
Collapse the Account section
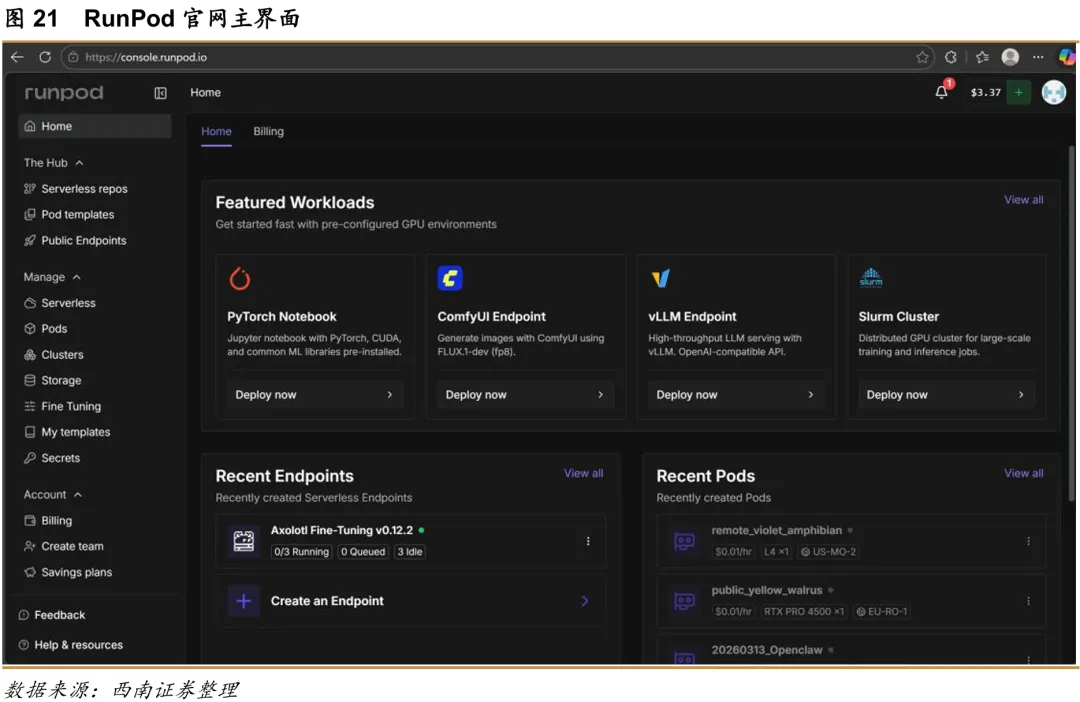click(53, 495)
